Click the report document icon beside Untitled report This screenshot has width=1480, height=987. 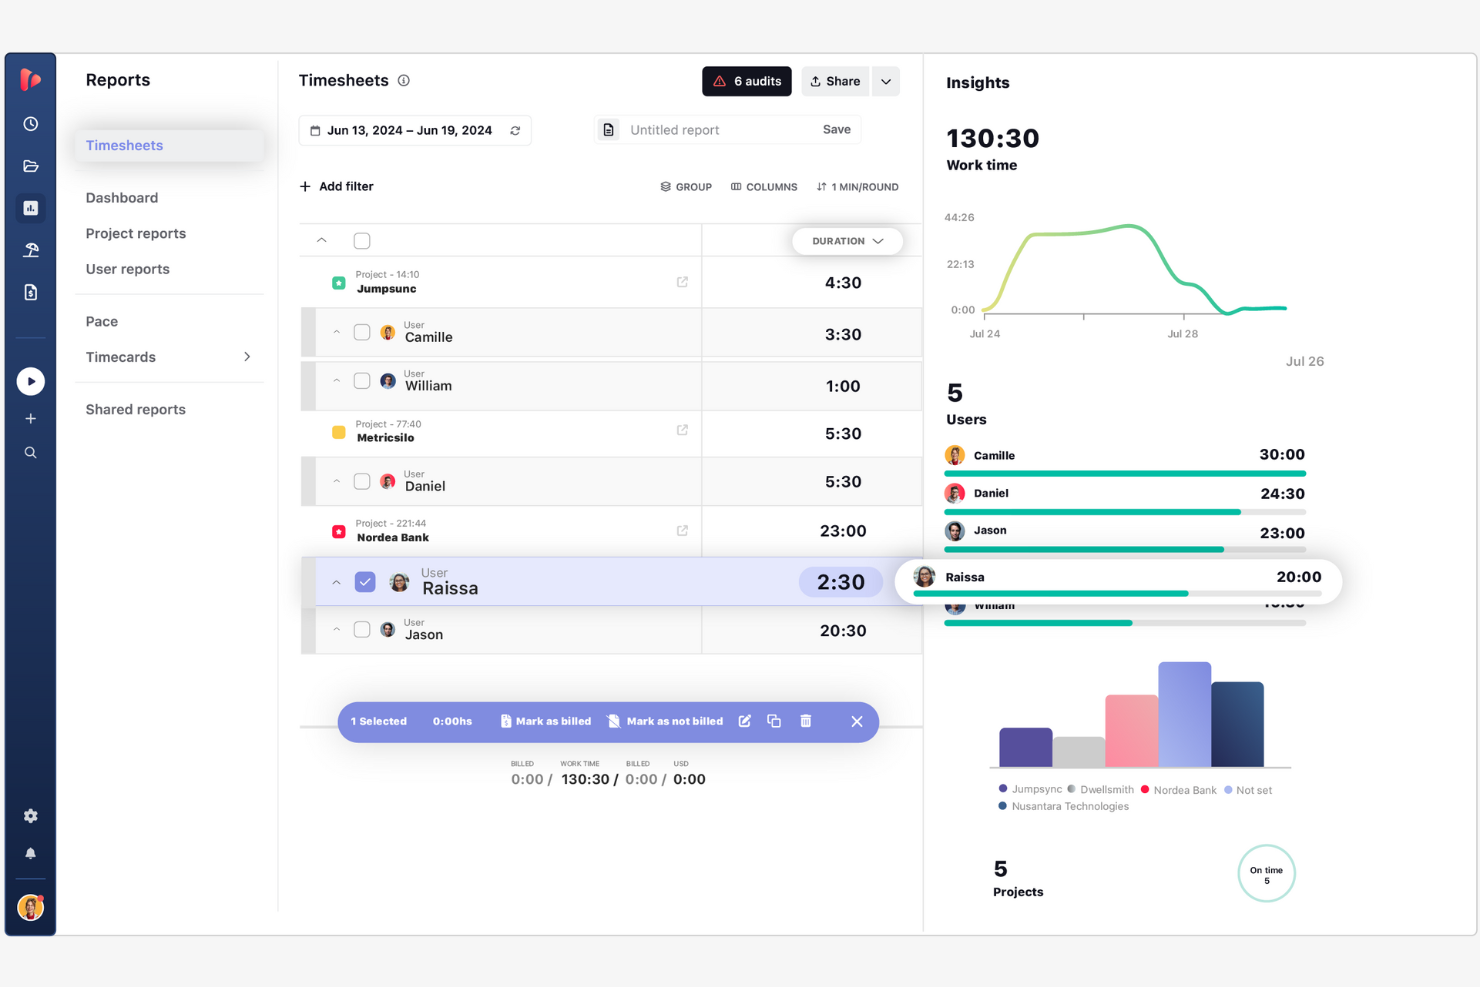(x=608, y=130)
